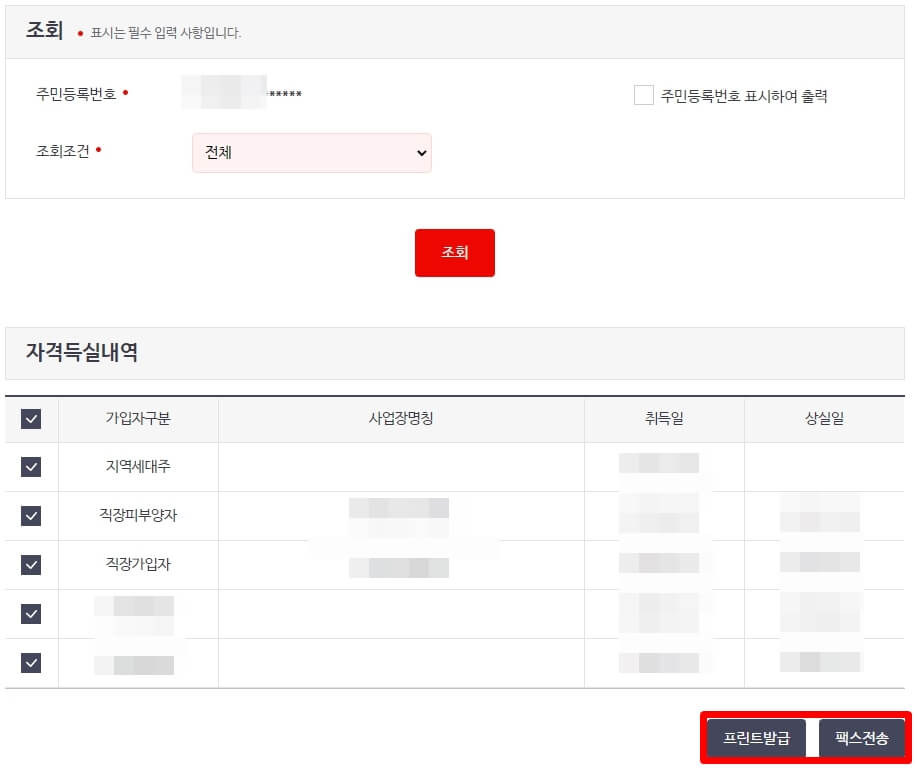Select the 취득일 column header
Image resolution: width=916 pixels, height=772 pixels.
click(664, 419)
